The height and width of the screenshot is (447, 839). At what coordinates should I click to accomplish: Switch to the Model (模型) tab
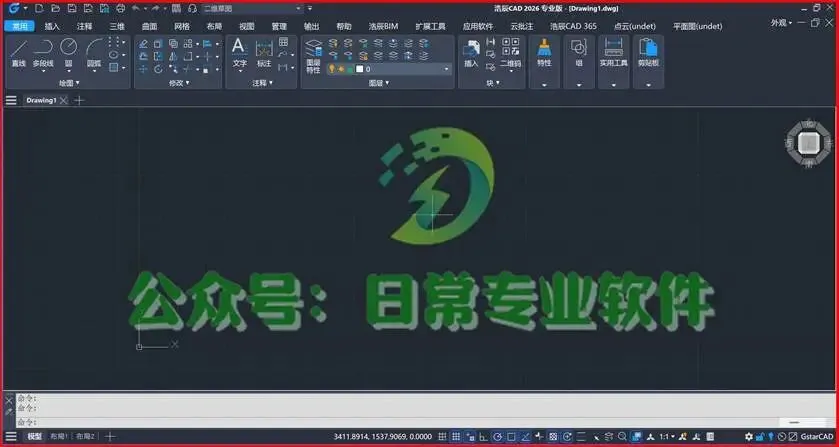coord(35,437)
